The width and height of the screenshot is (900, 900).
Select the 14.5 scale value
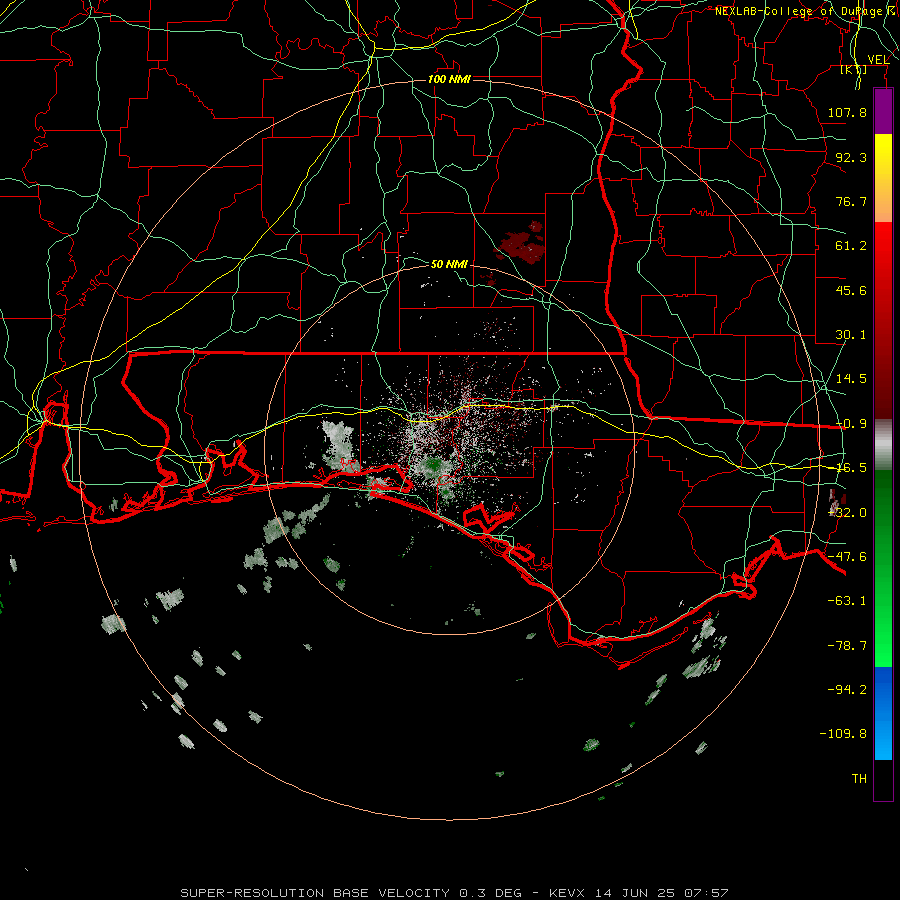[x=851, y=379]
